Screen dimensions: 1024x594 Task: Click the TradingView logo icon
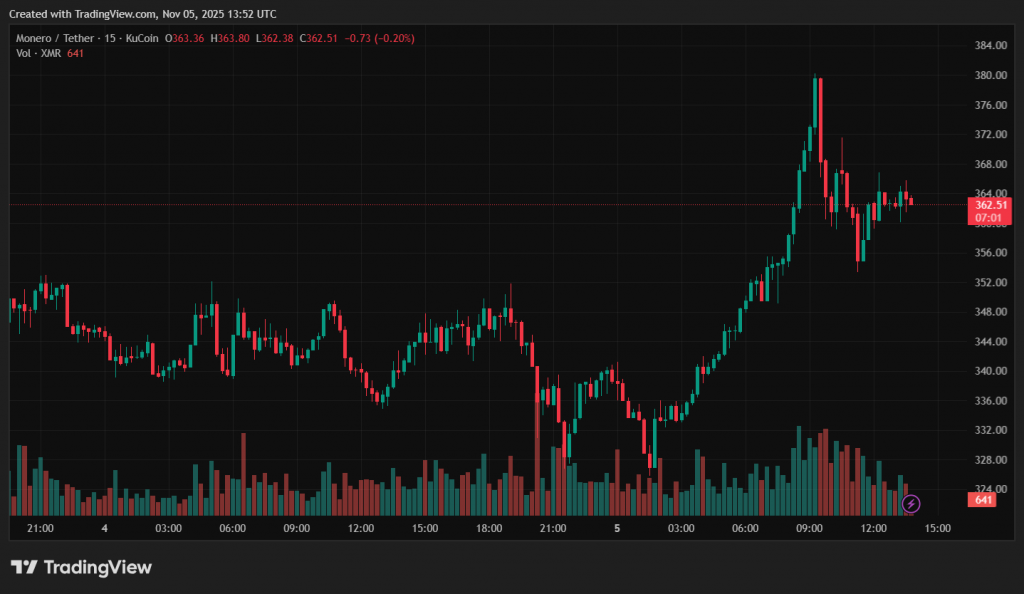point(24,567)
